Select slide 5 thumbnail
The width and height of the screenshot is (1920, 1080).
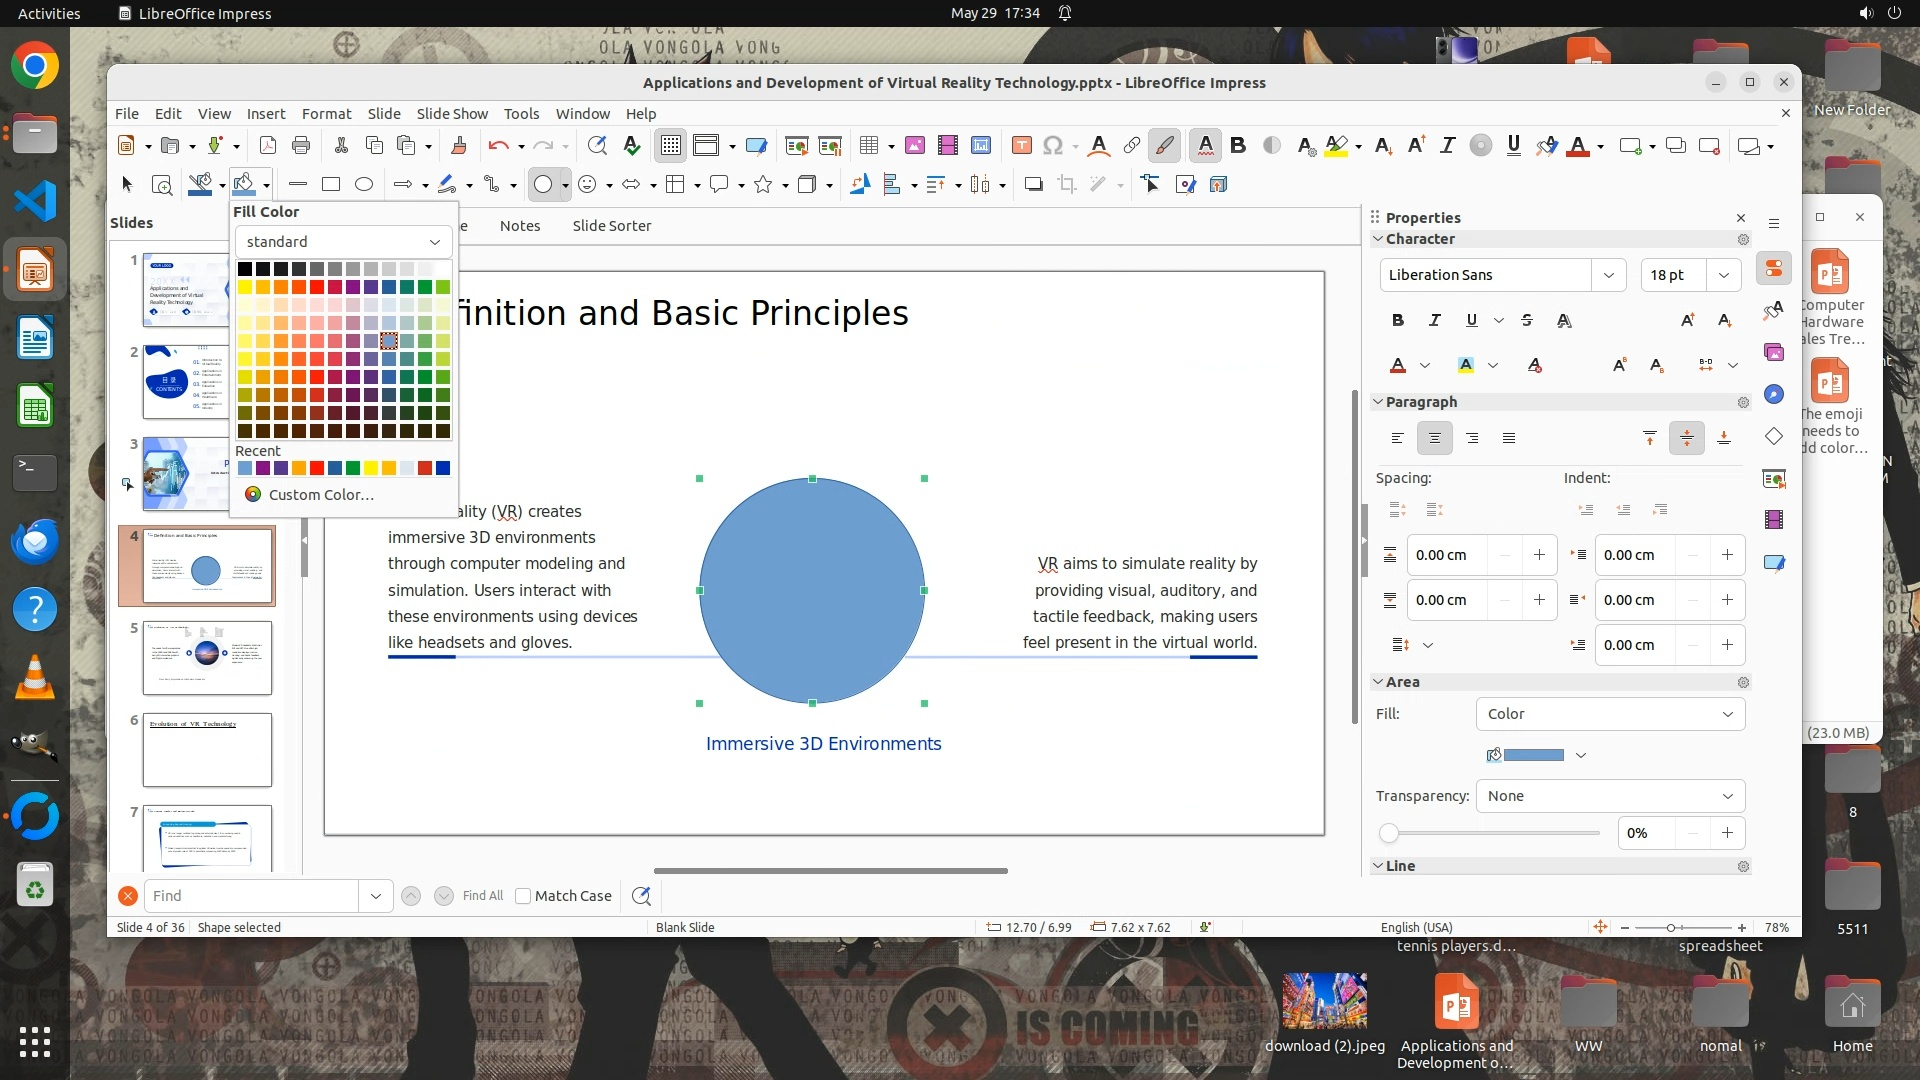207,657
